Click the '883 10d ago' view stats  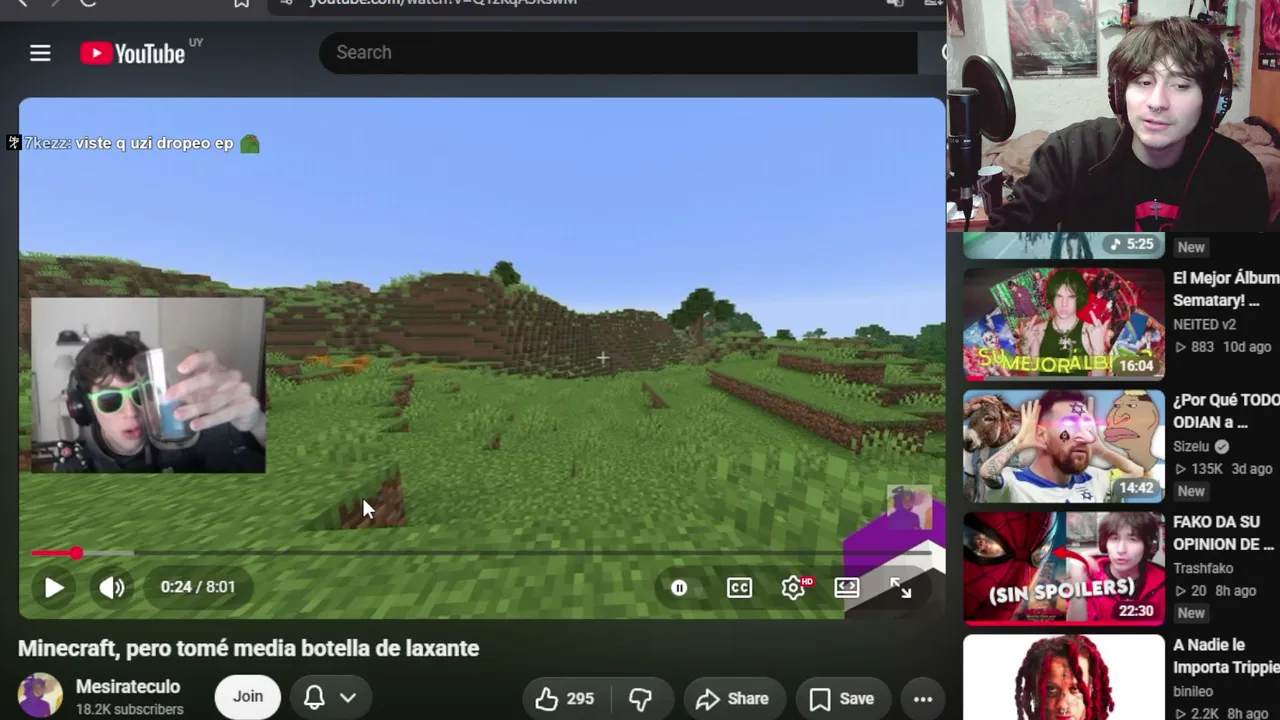(1222, 347)
